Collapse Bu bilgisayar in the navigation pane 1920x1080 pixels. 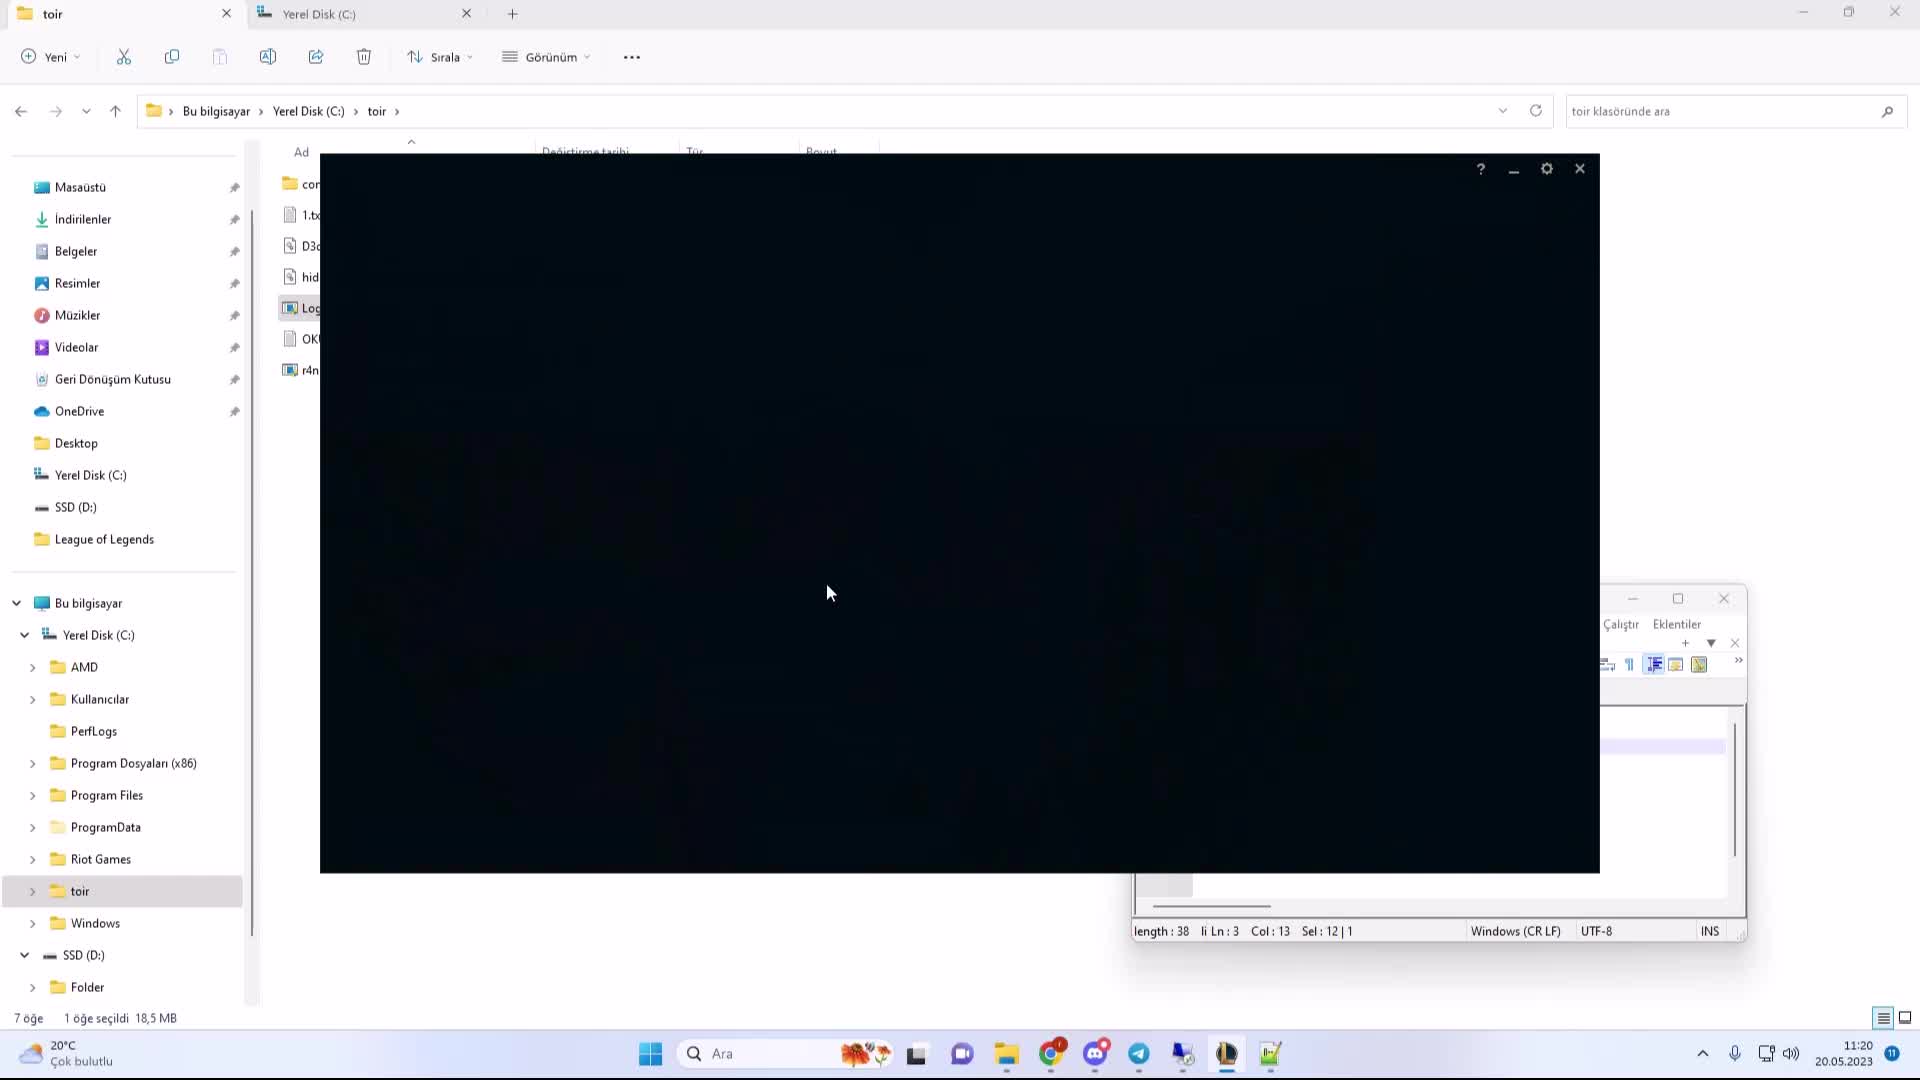(15, 603)
